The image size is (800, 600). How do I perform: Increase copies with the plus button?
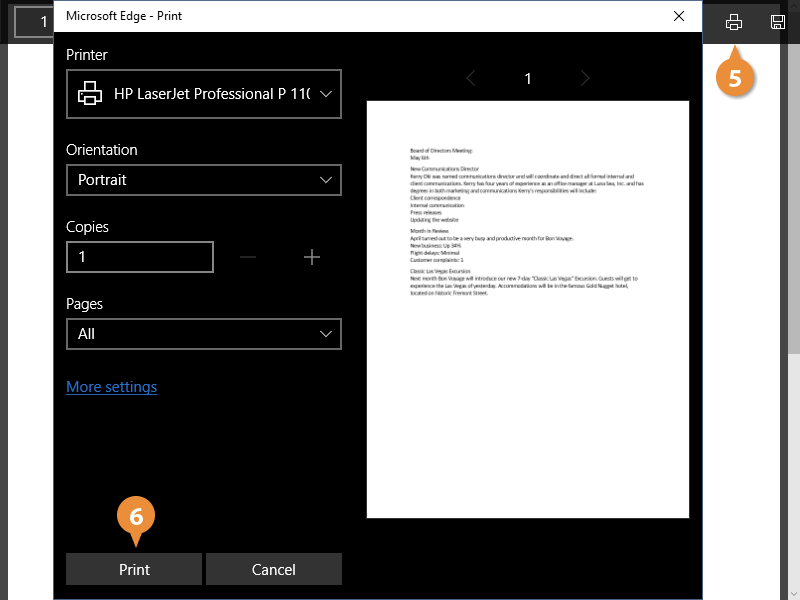pos(311,258)
